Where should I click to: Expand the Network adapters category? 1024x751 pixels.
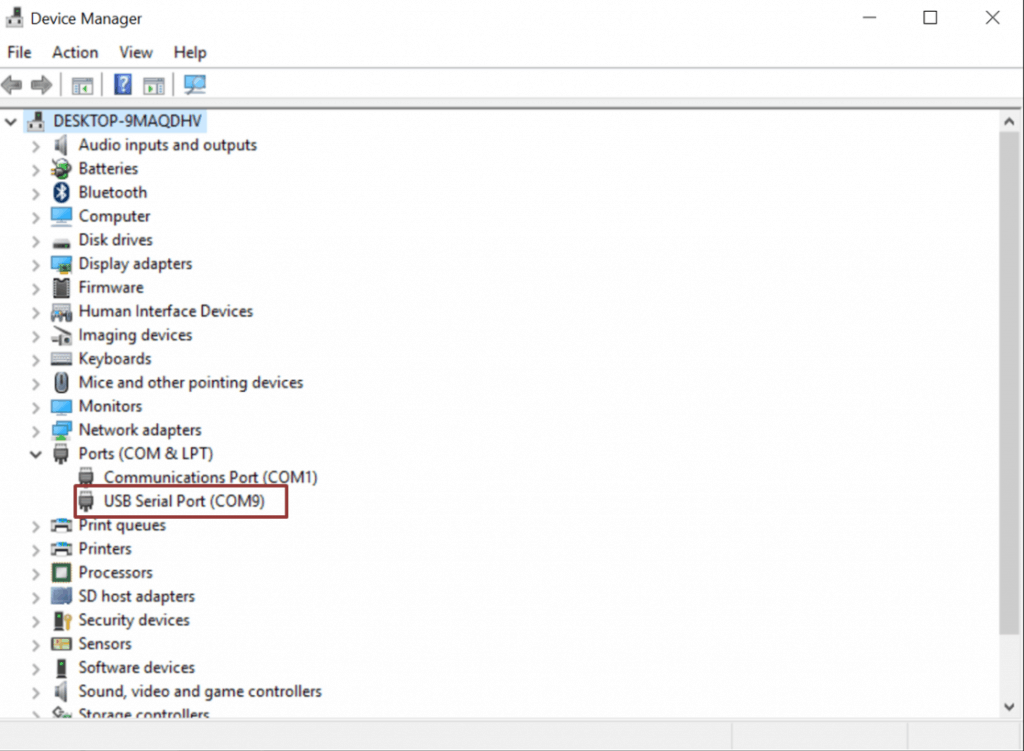36,430
